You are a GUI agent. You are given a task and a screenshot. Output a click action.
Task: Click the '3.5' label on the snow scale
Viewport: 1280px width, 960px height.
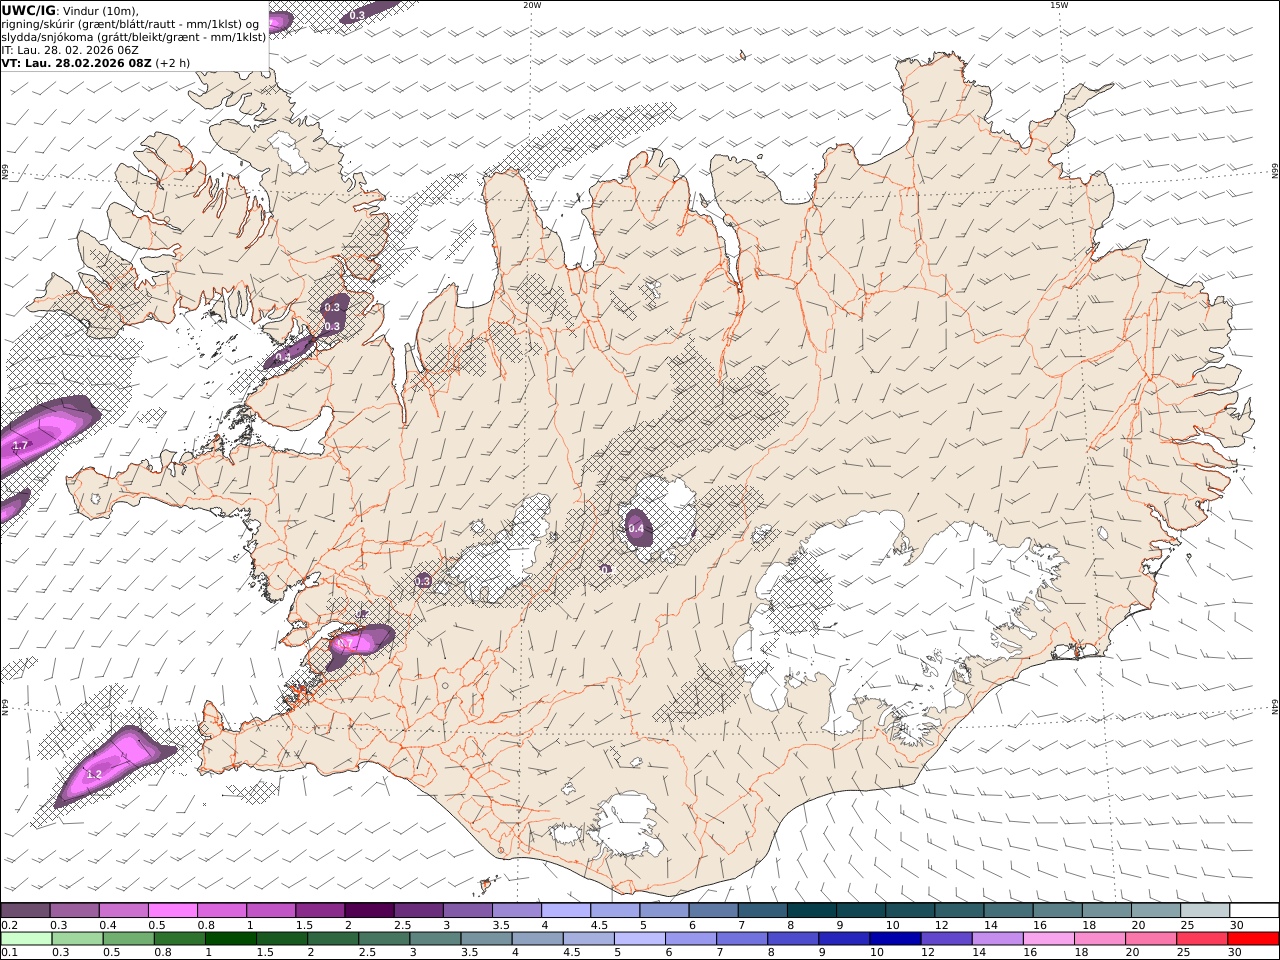[x=501, y=925]
